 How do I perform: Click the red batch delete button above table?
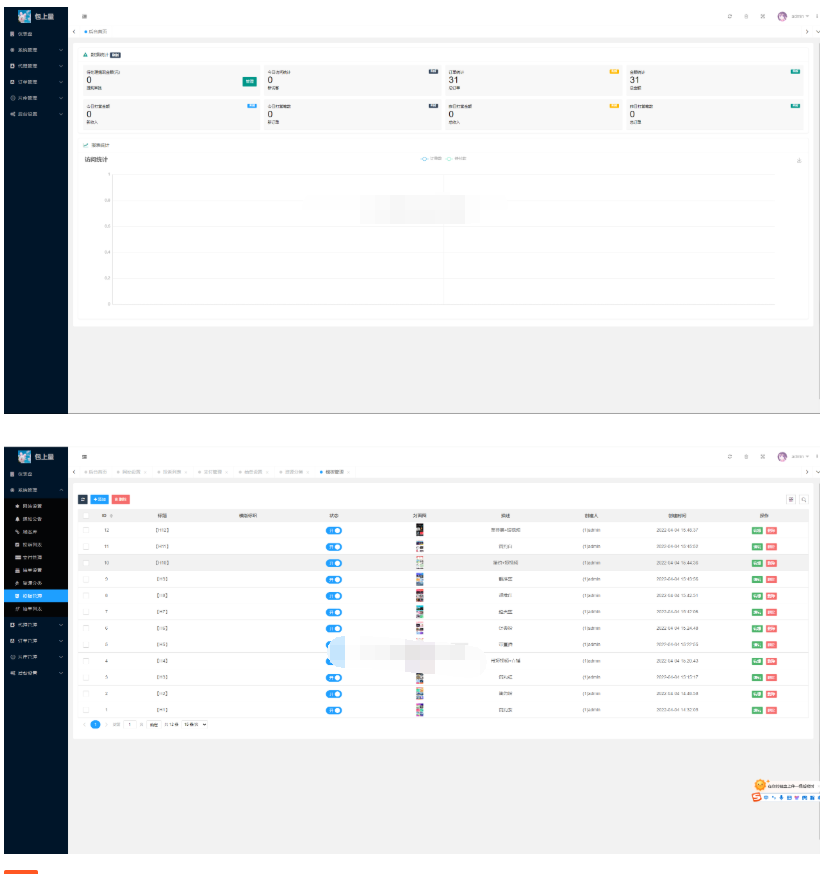point(120,498)
